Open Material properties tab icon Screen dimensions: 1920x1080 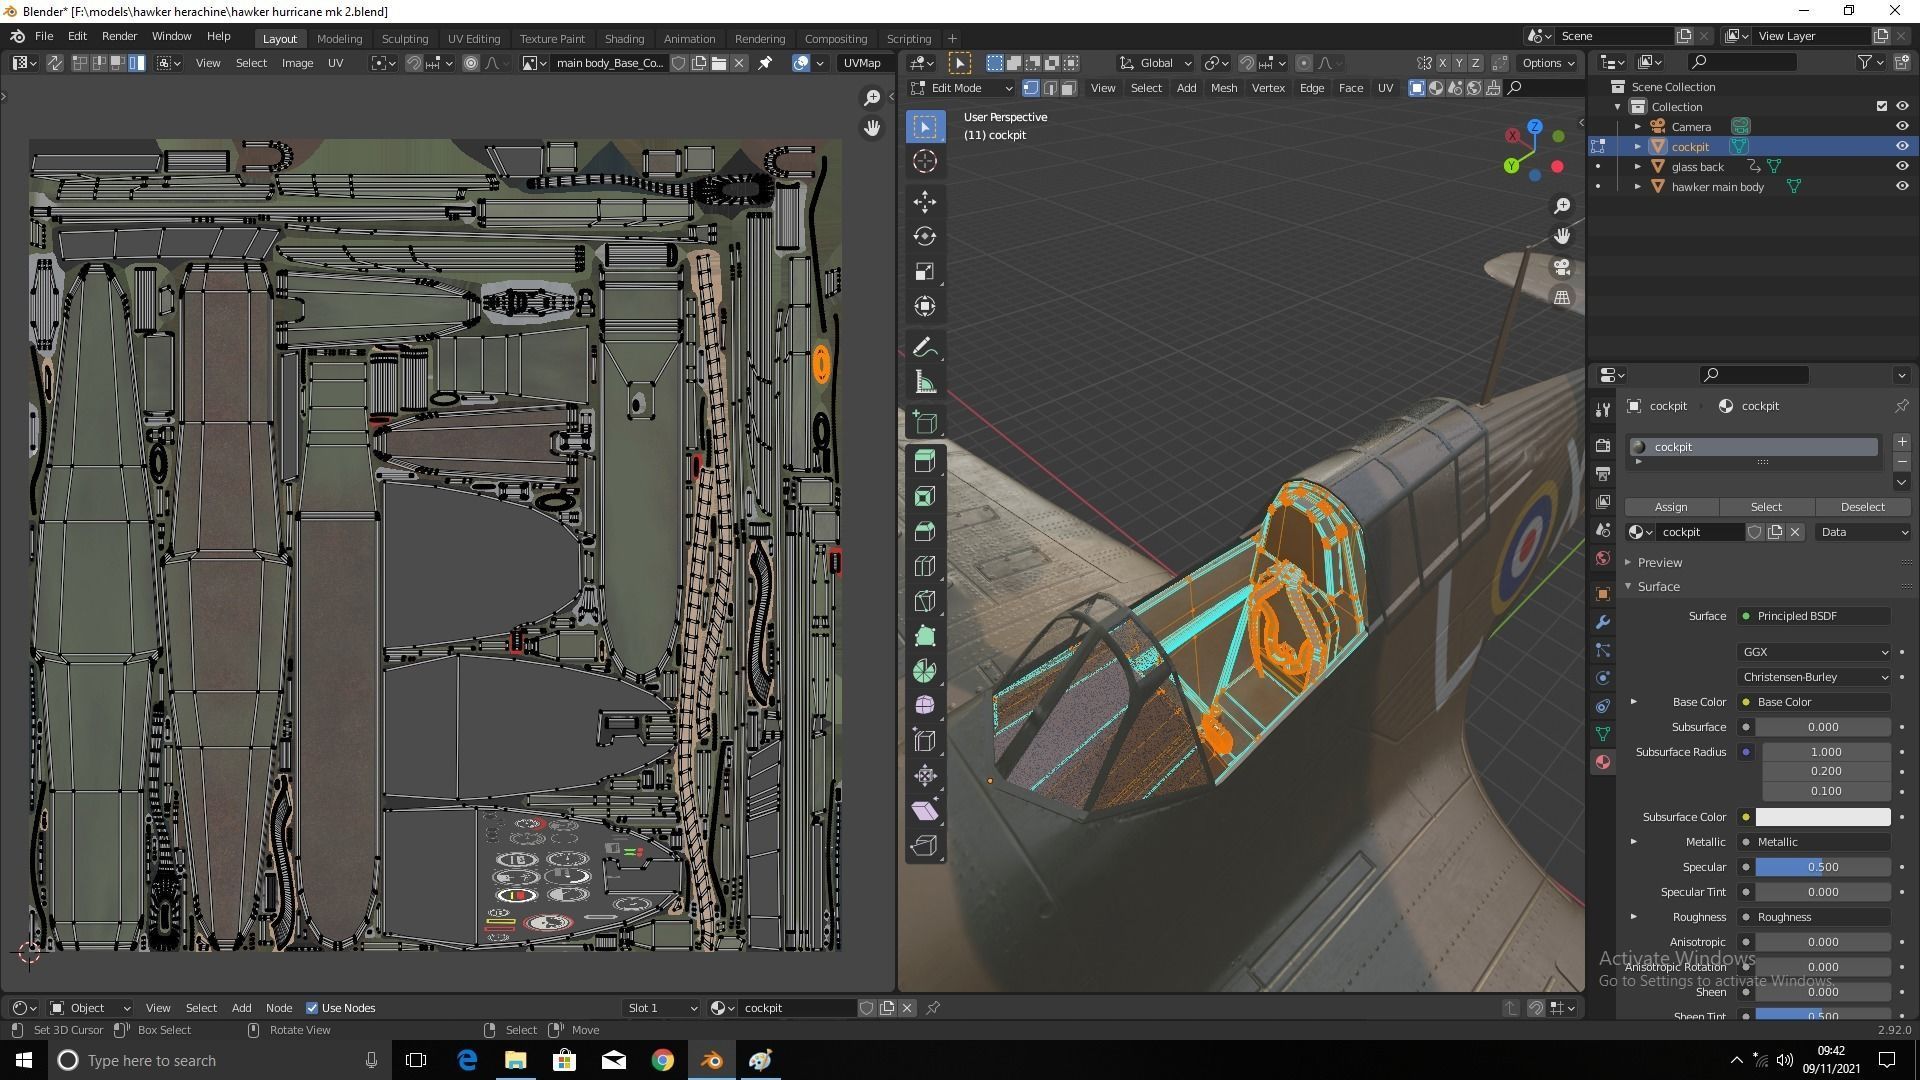tap(1603, 762)
